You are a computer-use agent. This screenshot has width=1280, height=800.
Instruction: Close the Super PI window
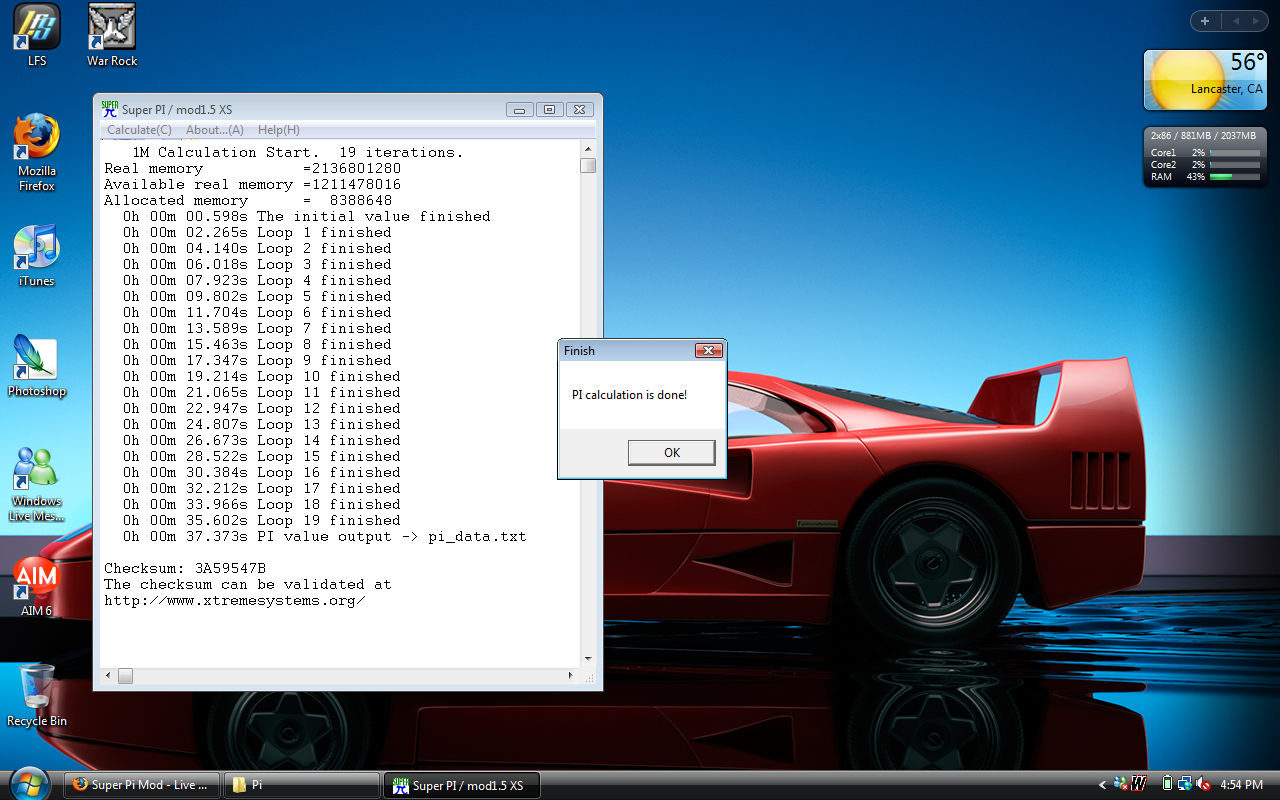[580, 110]
